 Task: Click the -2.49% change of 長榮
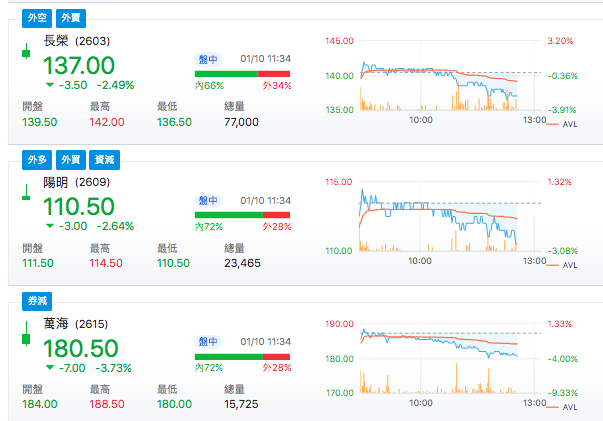tap(115, 85)
